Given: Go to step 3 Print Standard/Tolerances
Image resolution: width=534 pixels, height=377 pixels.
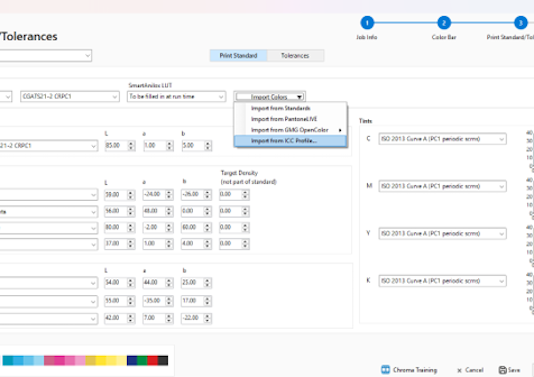Looking at the screenshot, I should pos(520,23).
